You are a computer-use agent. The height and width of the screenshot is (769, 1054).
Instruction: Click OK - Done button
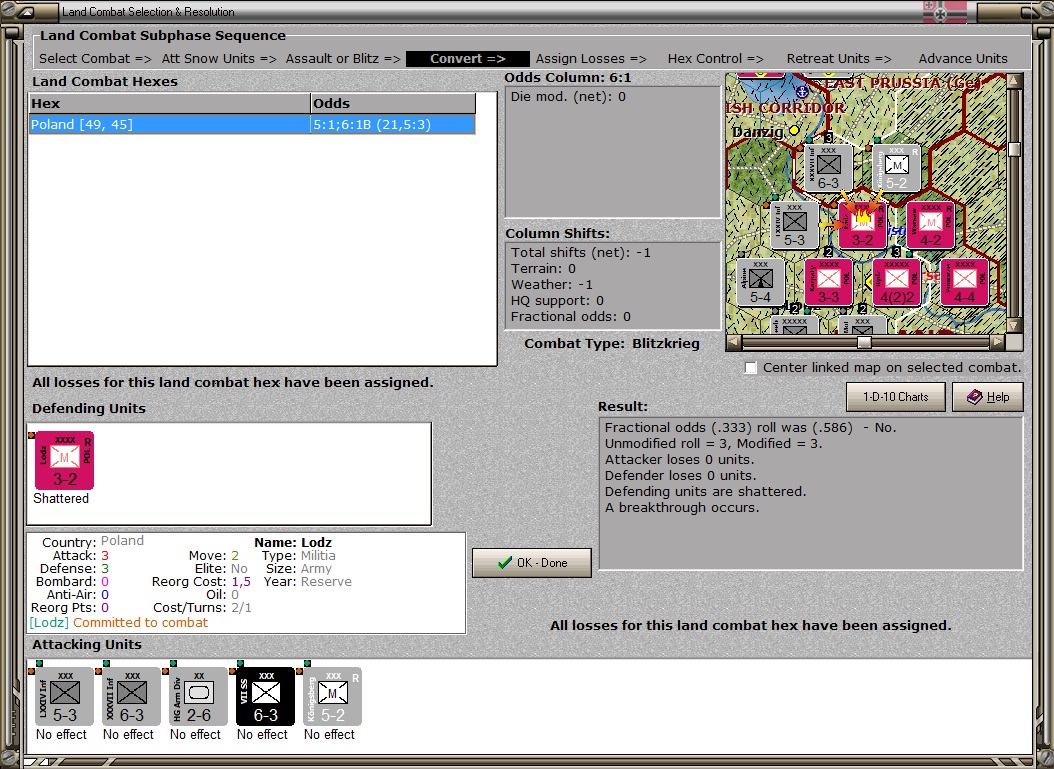click(532, 563)
